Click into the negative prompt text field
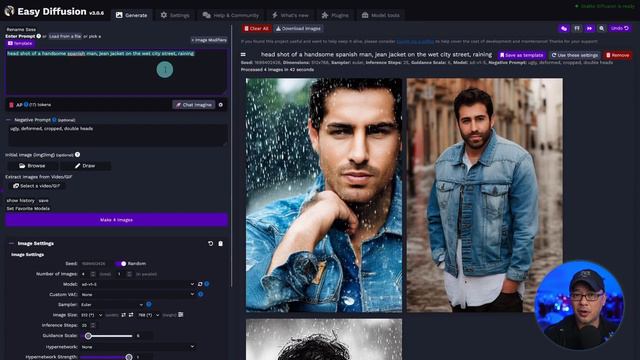The width and height of the screenshot is (640, 360). pyautogui.click(x=118, y=135)
